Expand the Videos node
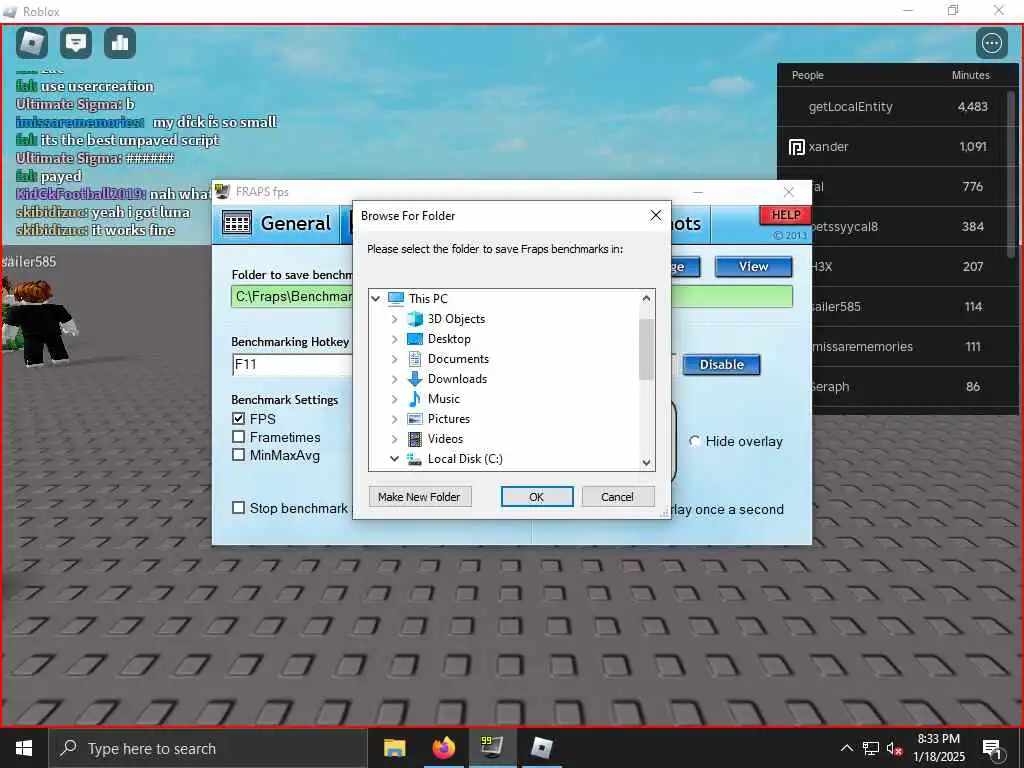Viewport: 1024px width, 768px height. click(x=394, y=440)
